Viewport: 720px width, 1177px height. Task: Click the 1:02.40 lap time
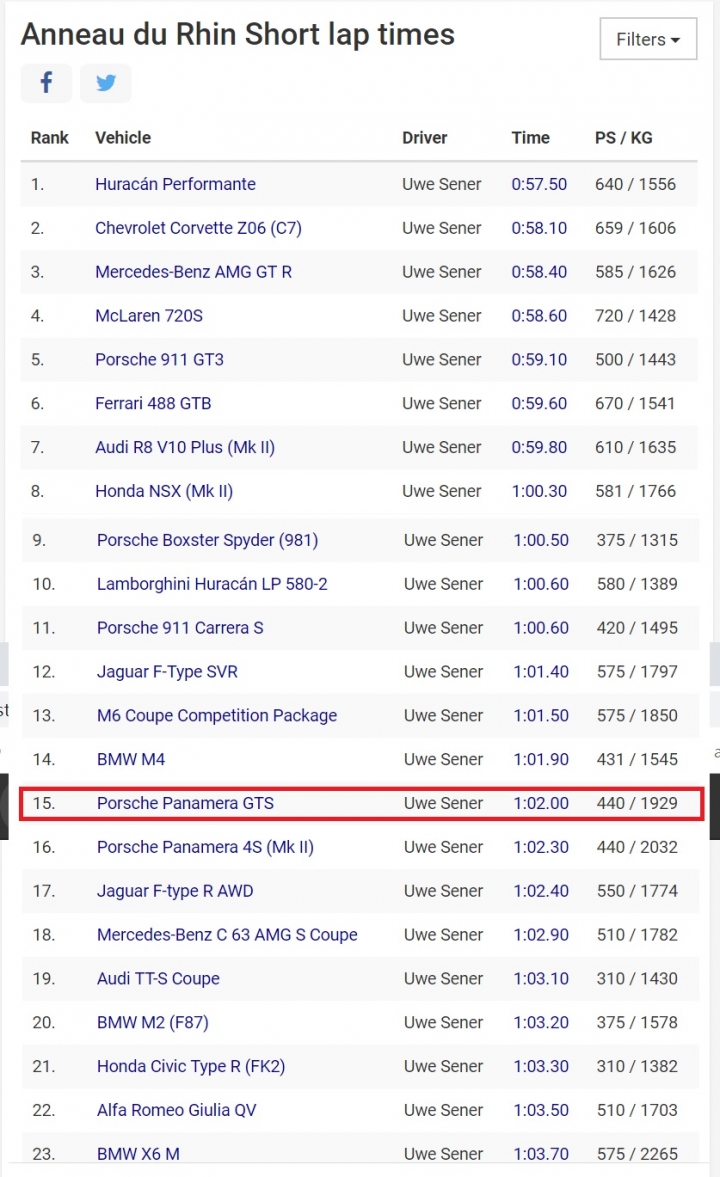pos(541,891)
